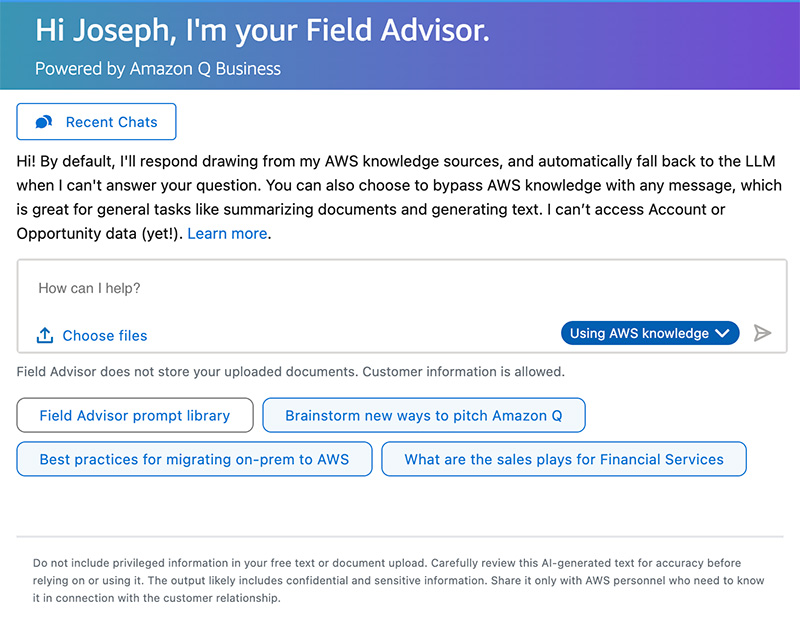This screenshot has height=621, width=800.
Task: Select Brainstorm new ways to pitch Amazon Q
Action: [423, 415]
